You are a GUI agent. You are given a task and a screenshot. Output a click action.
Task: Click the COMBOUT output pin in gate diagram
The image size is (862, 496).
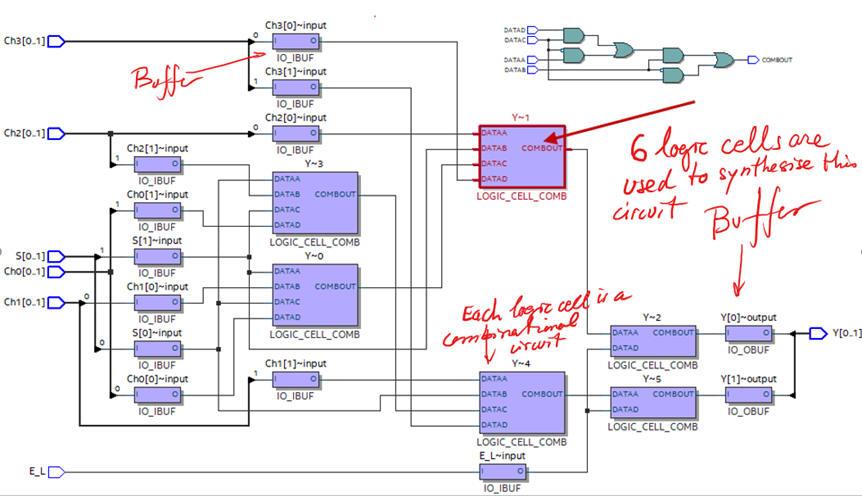(753, 60)
